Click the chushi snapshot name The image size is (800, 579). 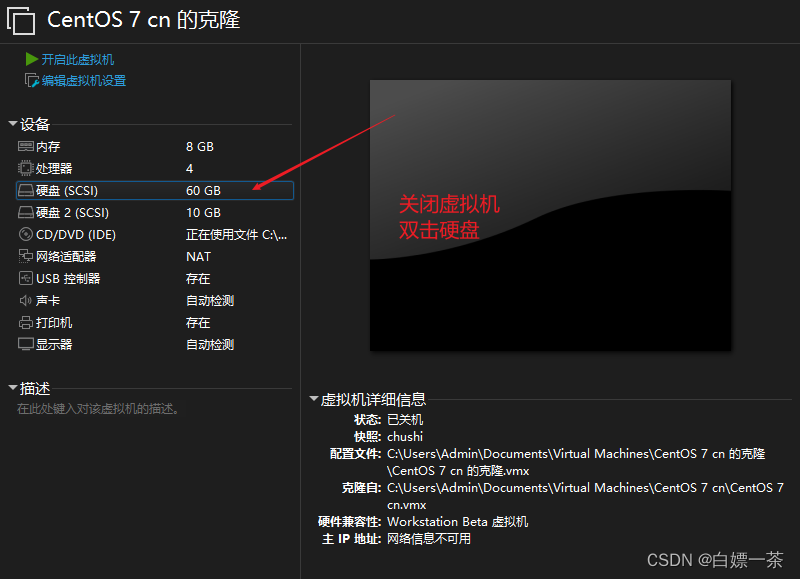[405, 437]
